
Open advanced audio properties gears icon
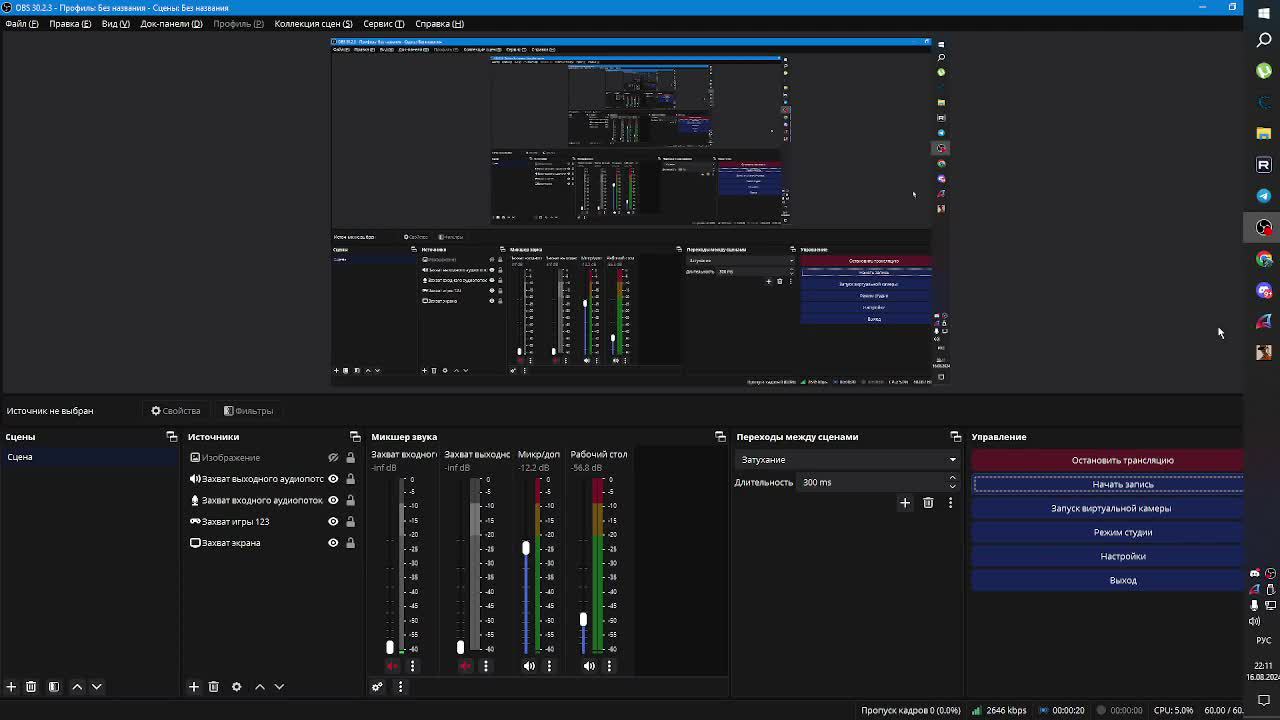pos(377,687)
